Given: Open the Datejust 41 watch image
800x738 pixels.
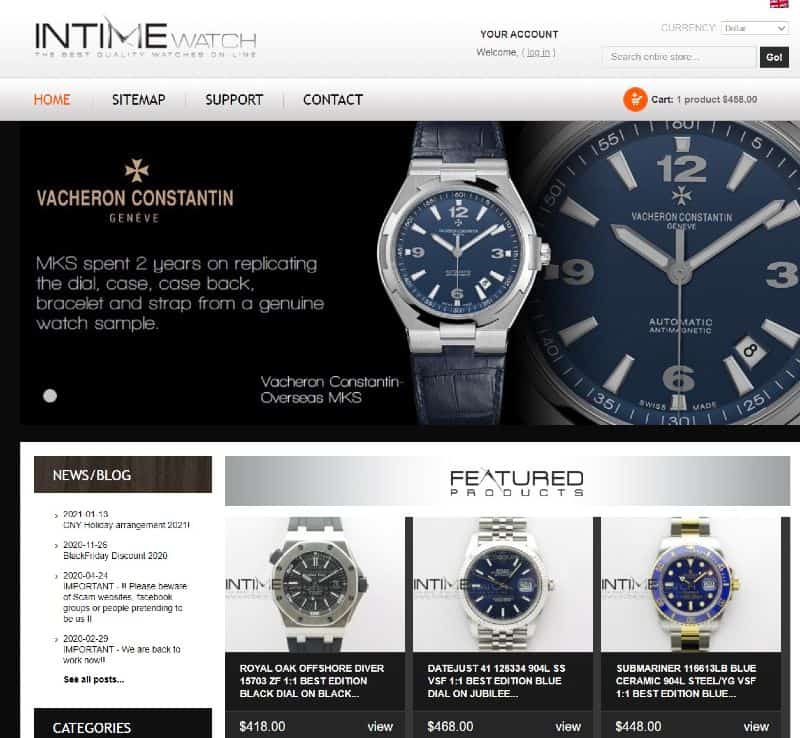Looking at the screenshot, I should tap(503, 584).
